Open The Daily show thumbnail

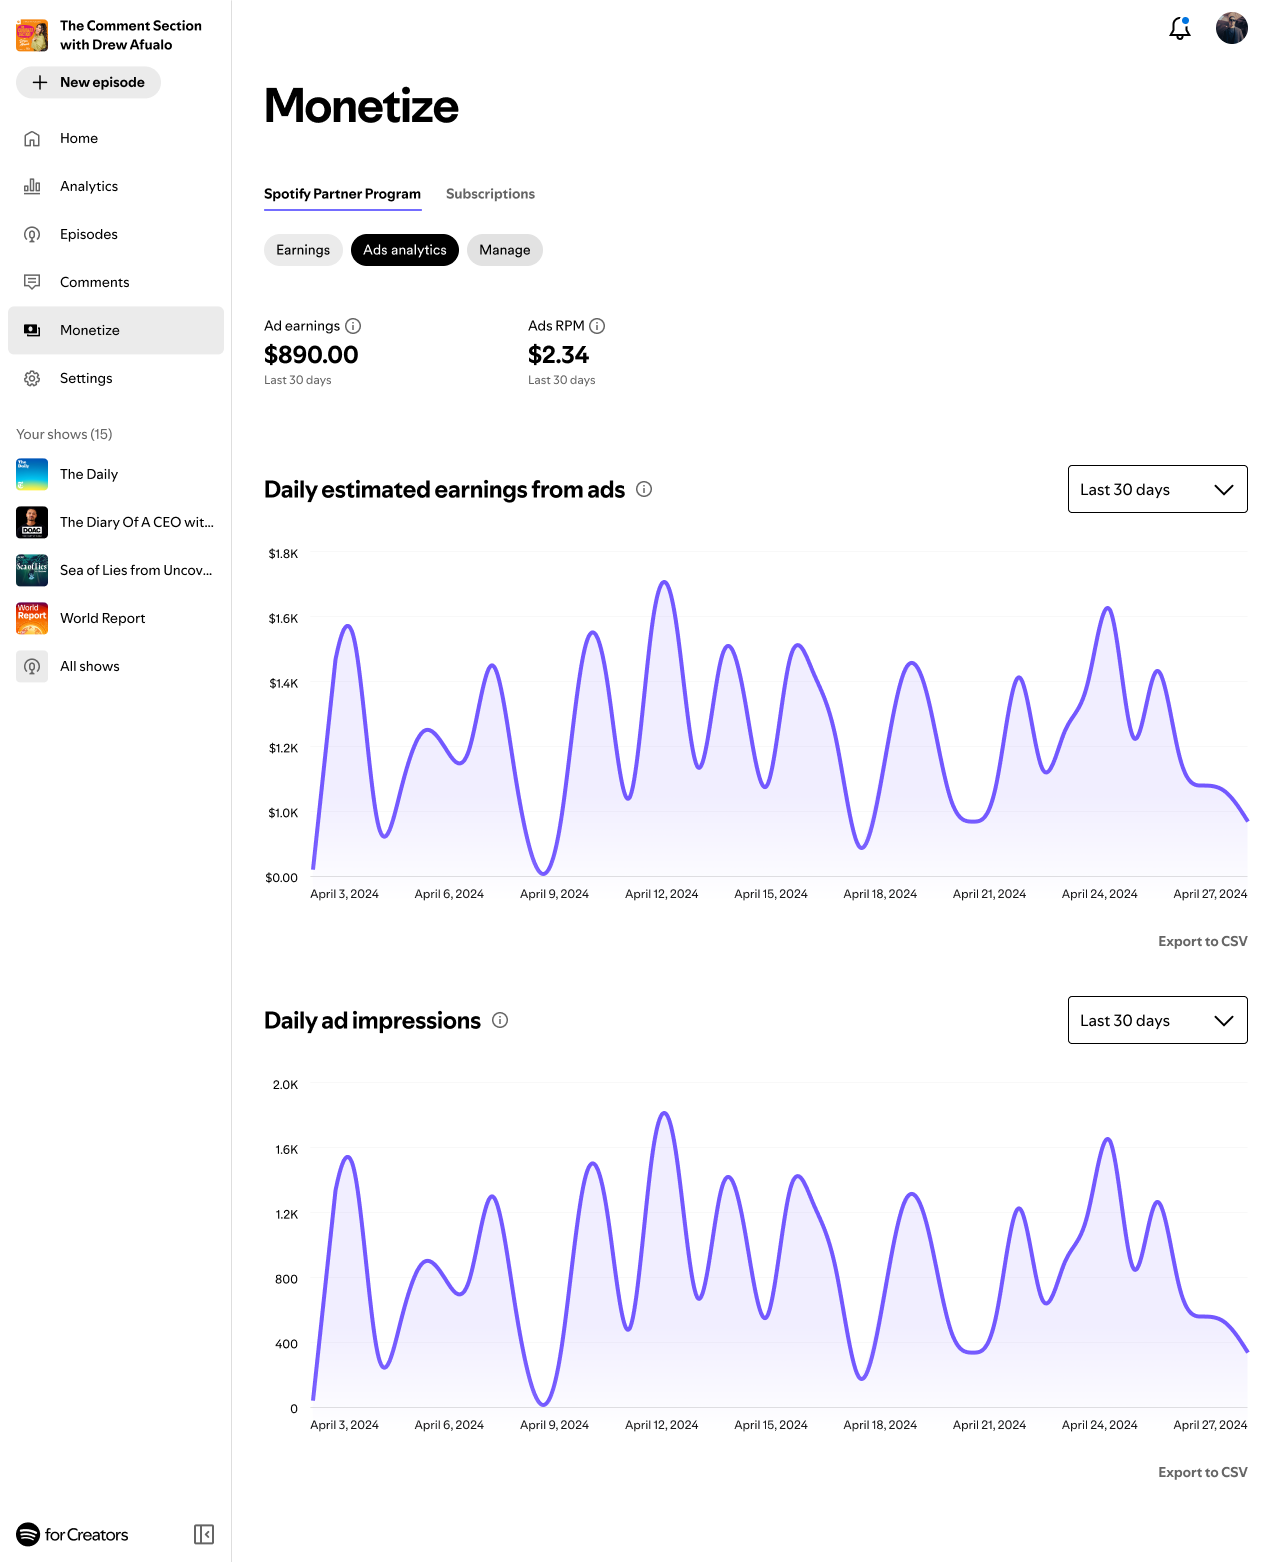coord(32,474)
